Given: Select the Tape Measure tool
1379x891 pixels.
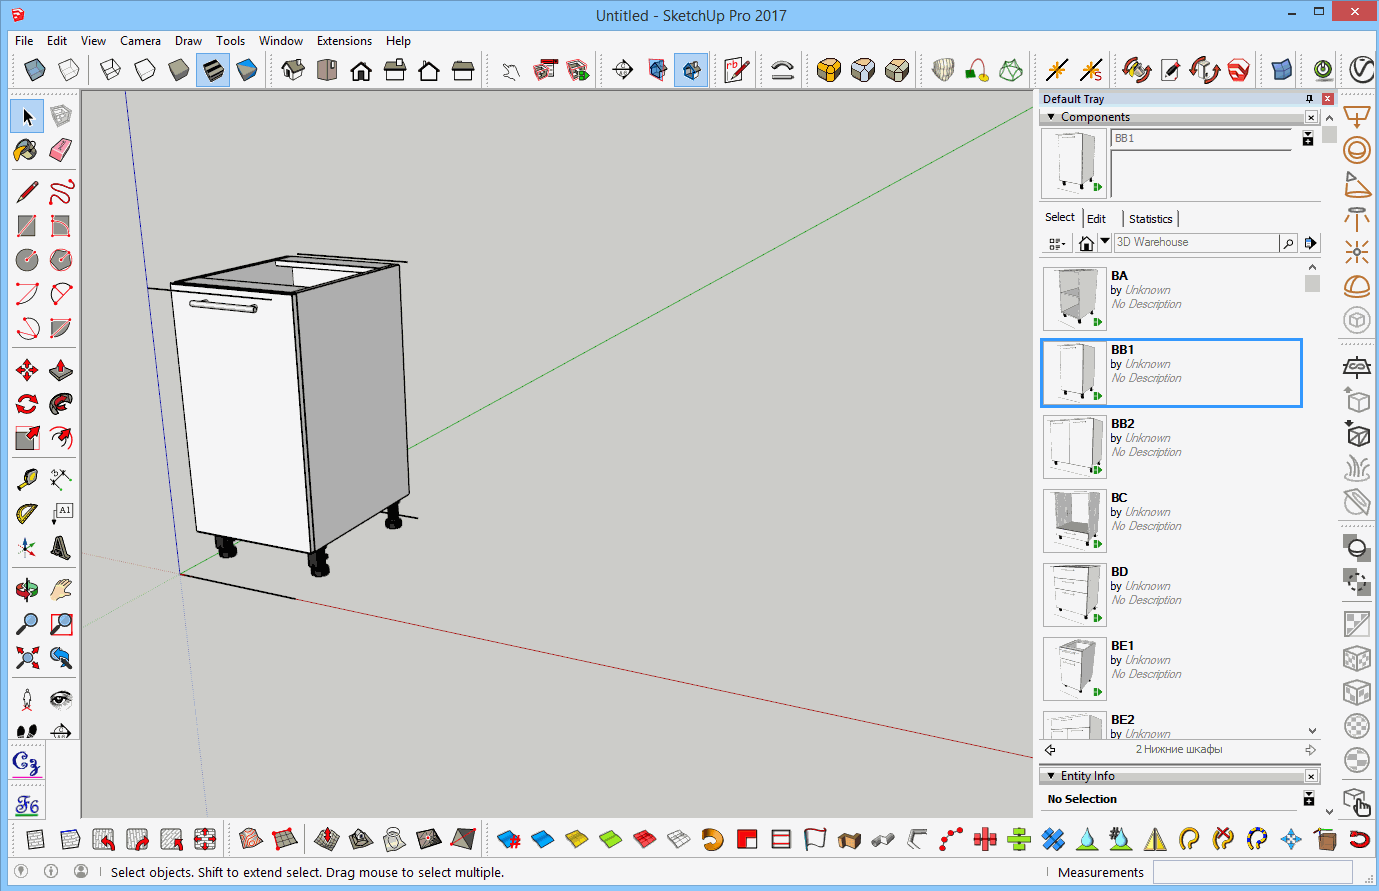Looking at the screenshot, I should [x=26, y=477].
